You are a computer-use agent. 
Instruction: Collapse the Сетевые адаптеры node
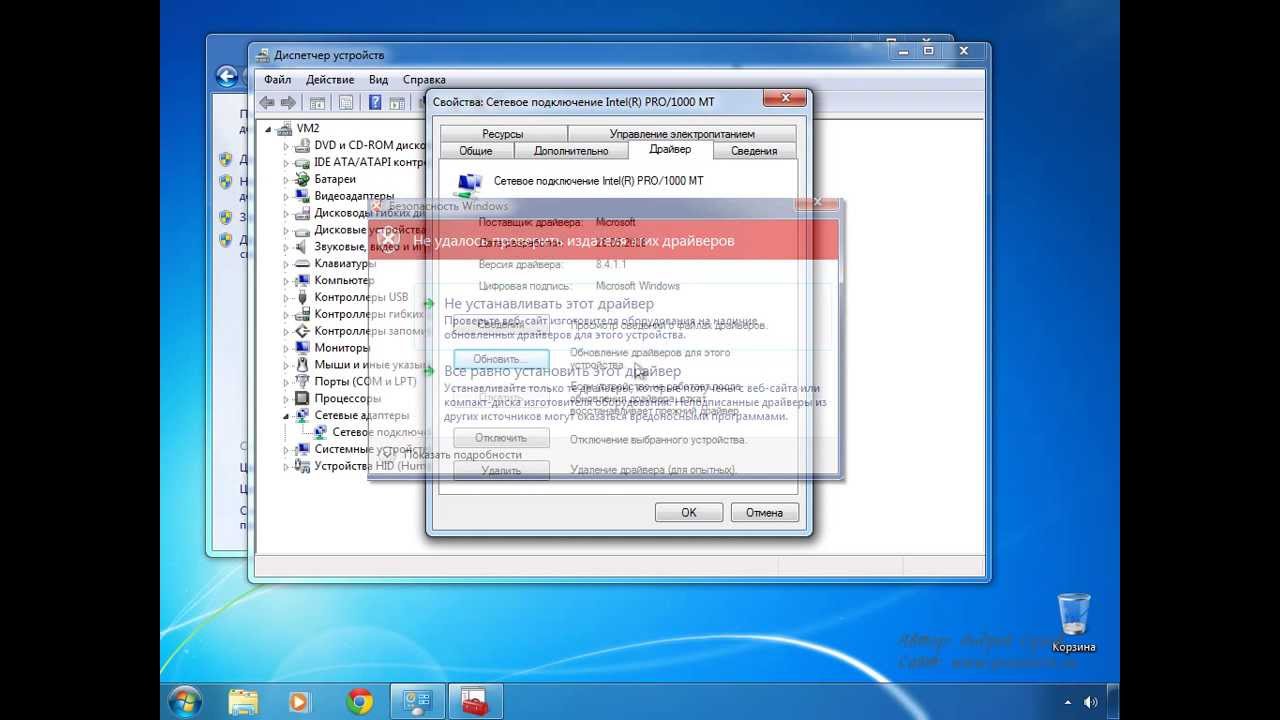click(285, 416)
